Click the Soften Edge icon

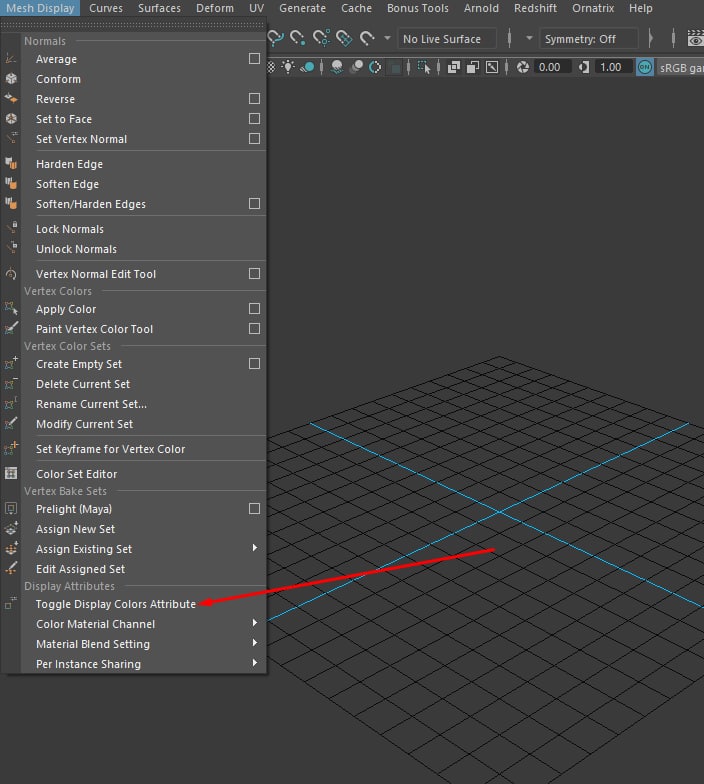(x=10, y=184)
